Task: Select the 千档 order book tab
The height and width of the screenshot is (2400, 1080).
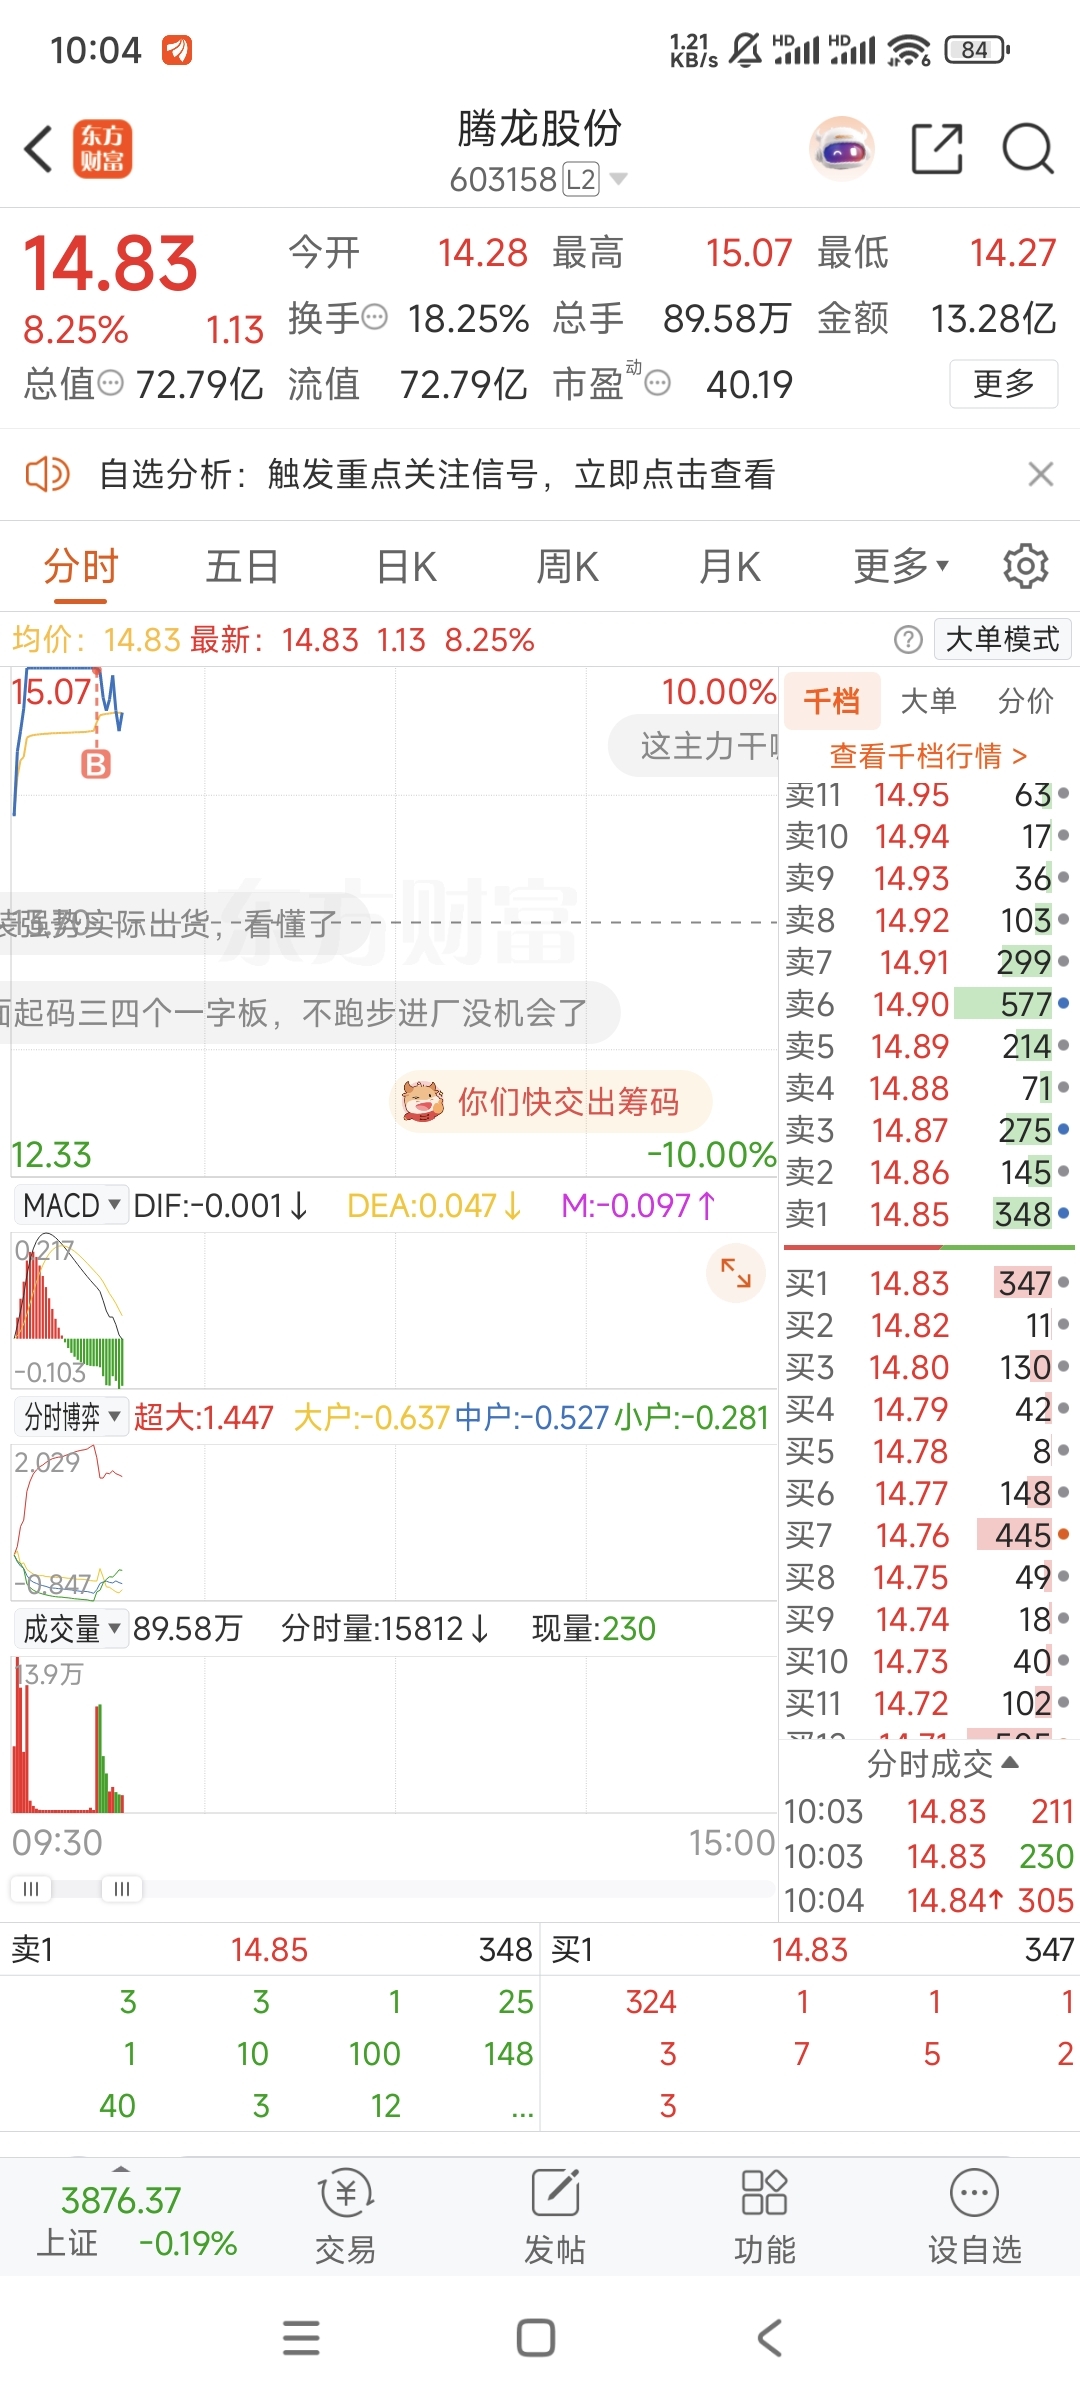Action: pyautogui.click(x=832, y=700)
